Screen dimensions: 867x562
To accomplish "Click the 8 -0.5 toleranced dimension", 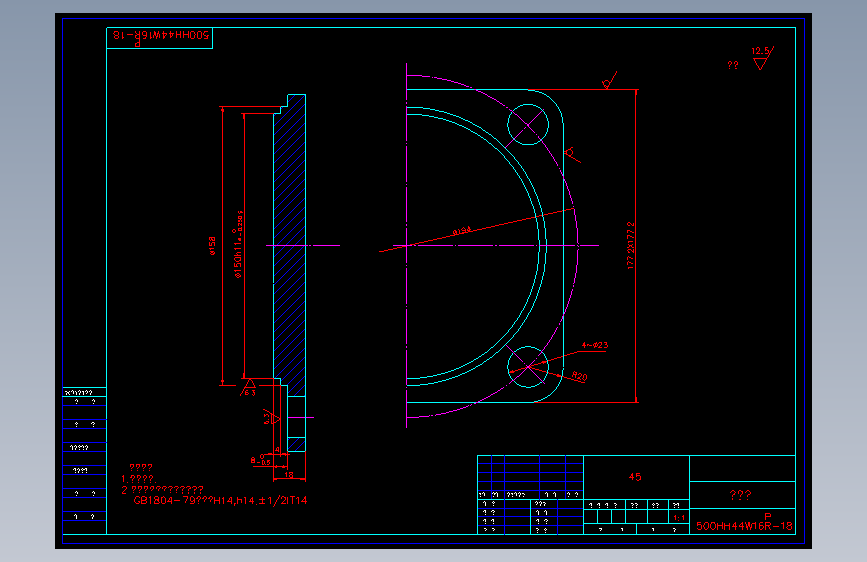I will pyautogui.click(x=260, y=460).
